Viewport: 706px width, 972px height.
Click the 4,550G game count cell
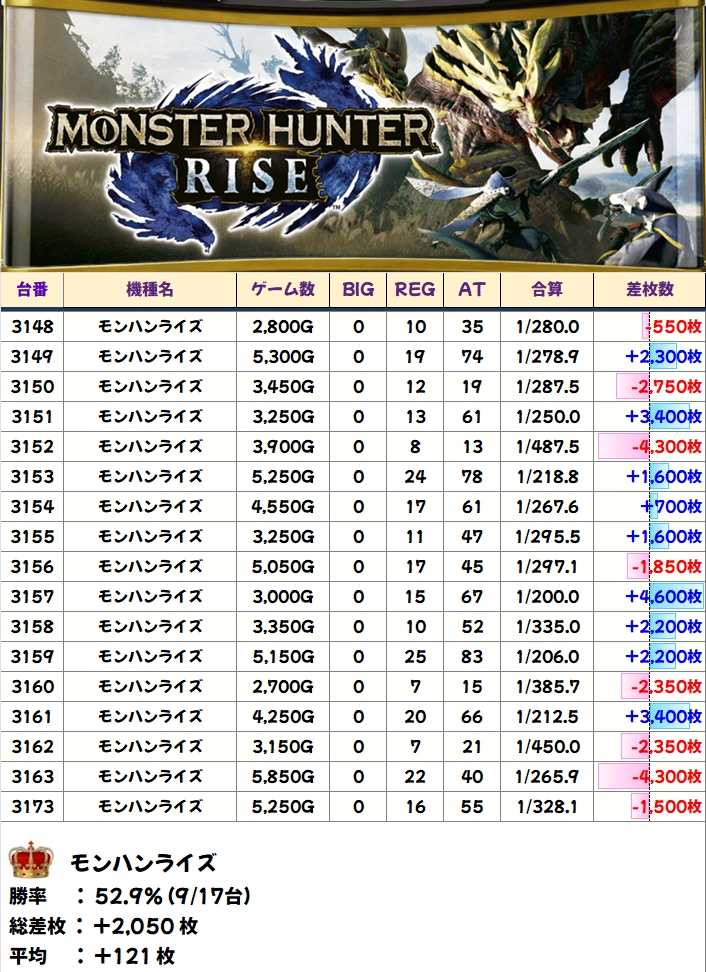click(x=283, y=506)
